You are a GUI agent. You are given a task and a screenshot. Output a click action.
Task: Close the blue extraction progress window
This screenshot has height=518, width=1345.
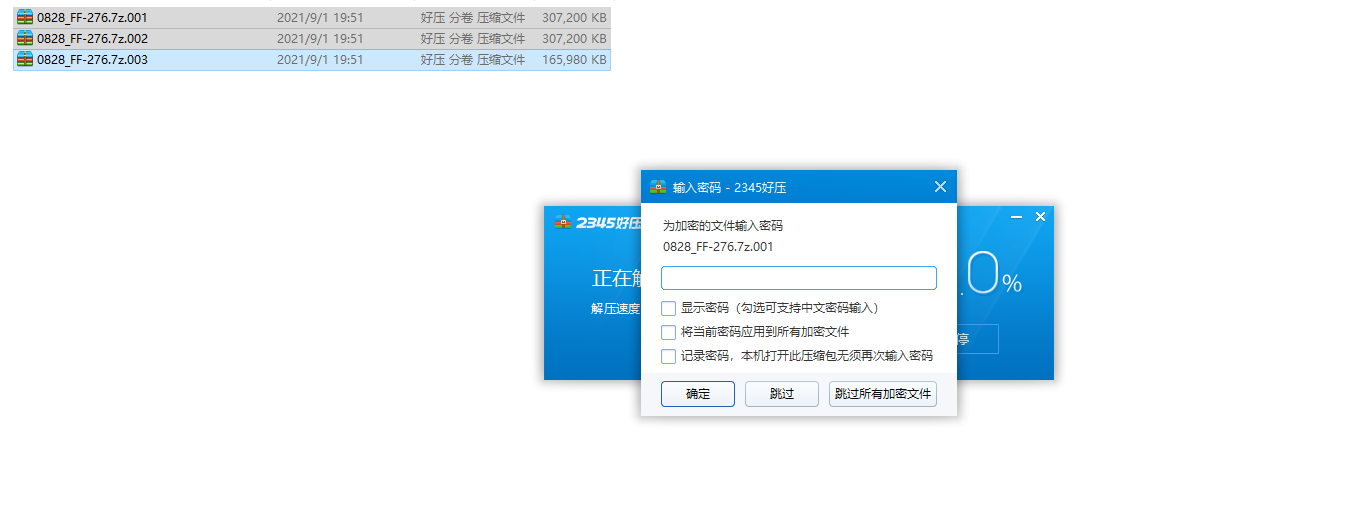click(1040, 217)
